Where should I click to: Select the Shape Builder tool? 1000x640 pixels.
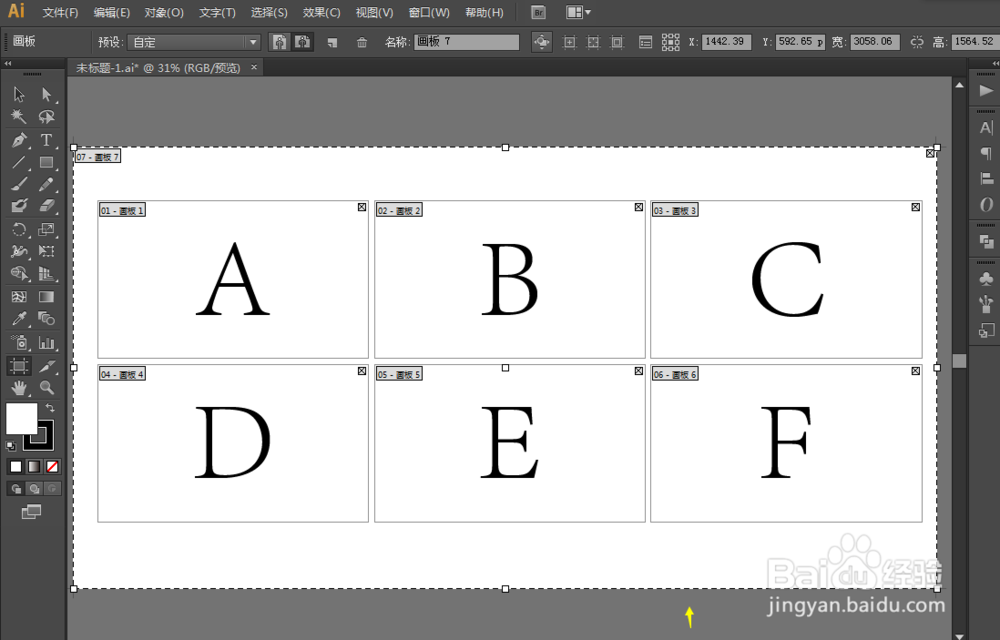coord(18,273)
